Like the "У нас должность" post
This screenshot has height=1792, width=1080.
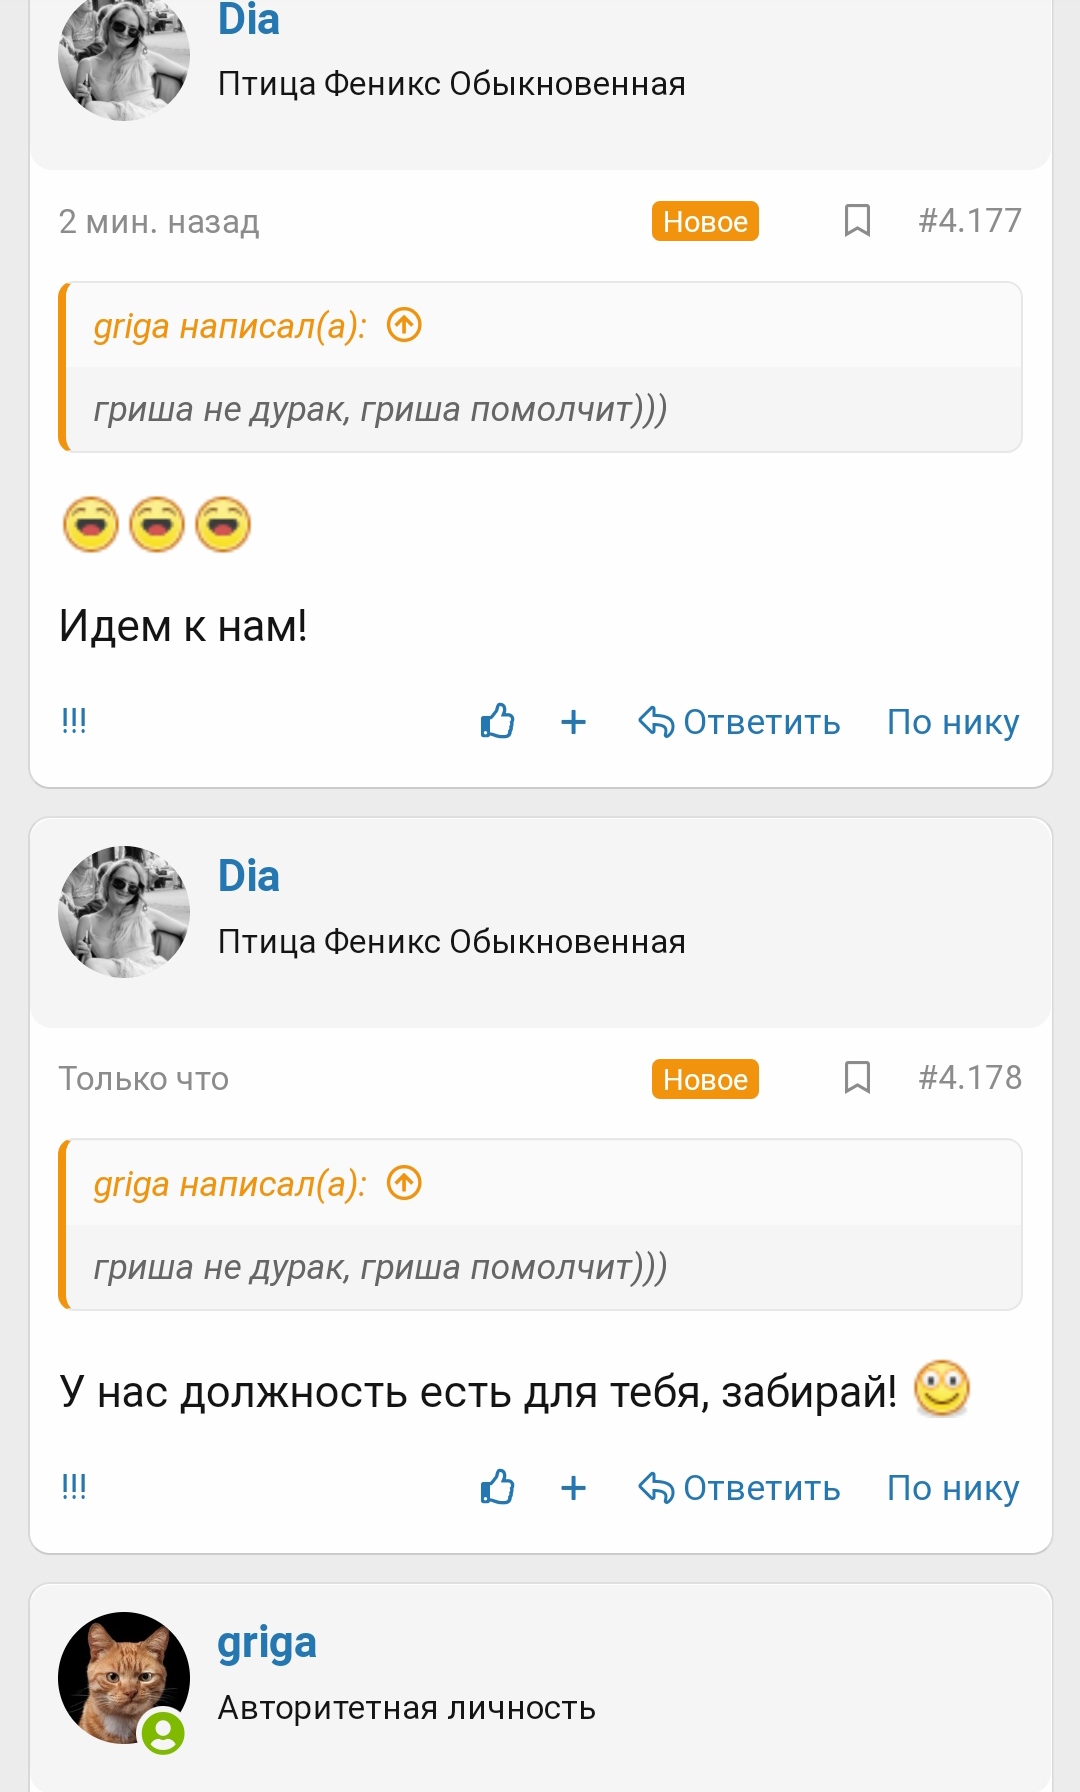(497, 1487)
